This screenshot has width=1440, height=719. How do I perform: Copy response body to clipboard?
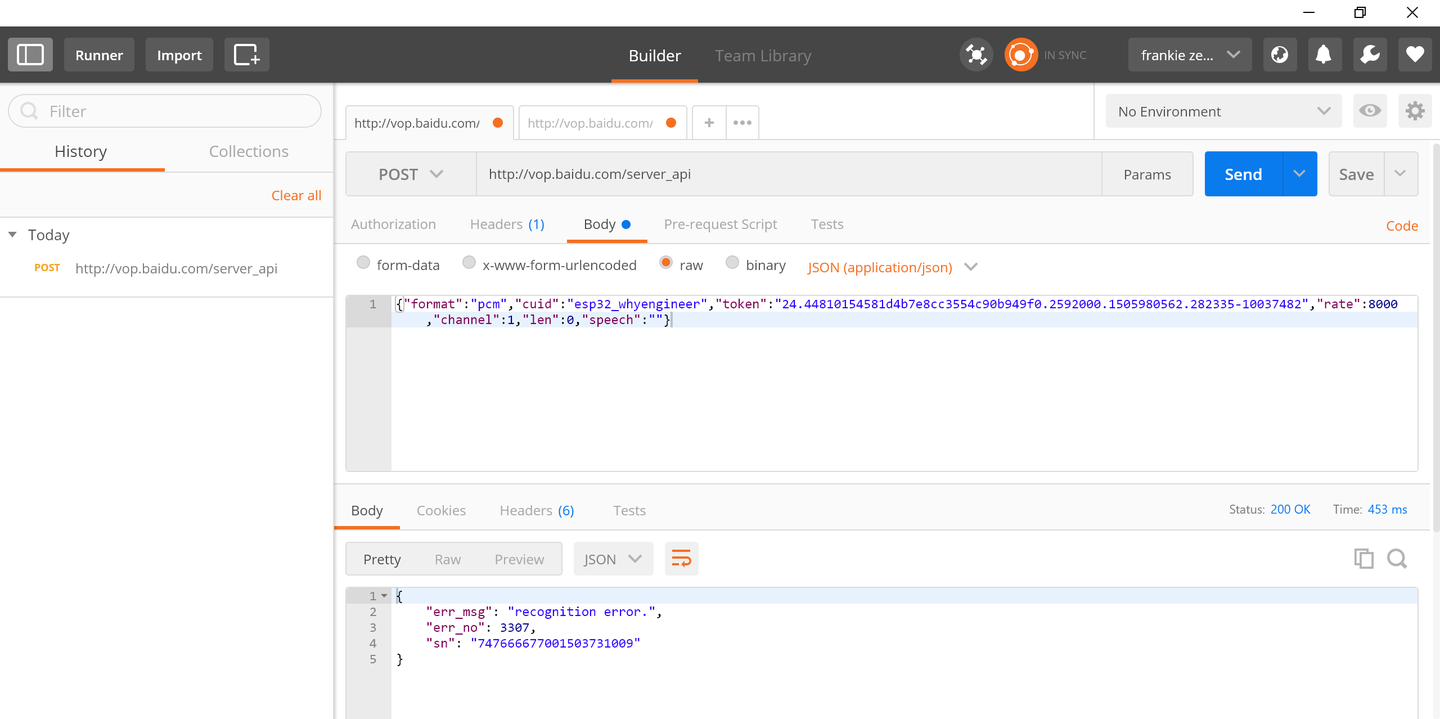coord(1363,559)
